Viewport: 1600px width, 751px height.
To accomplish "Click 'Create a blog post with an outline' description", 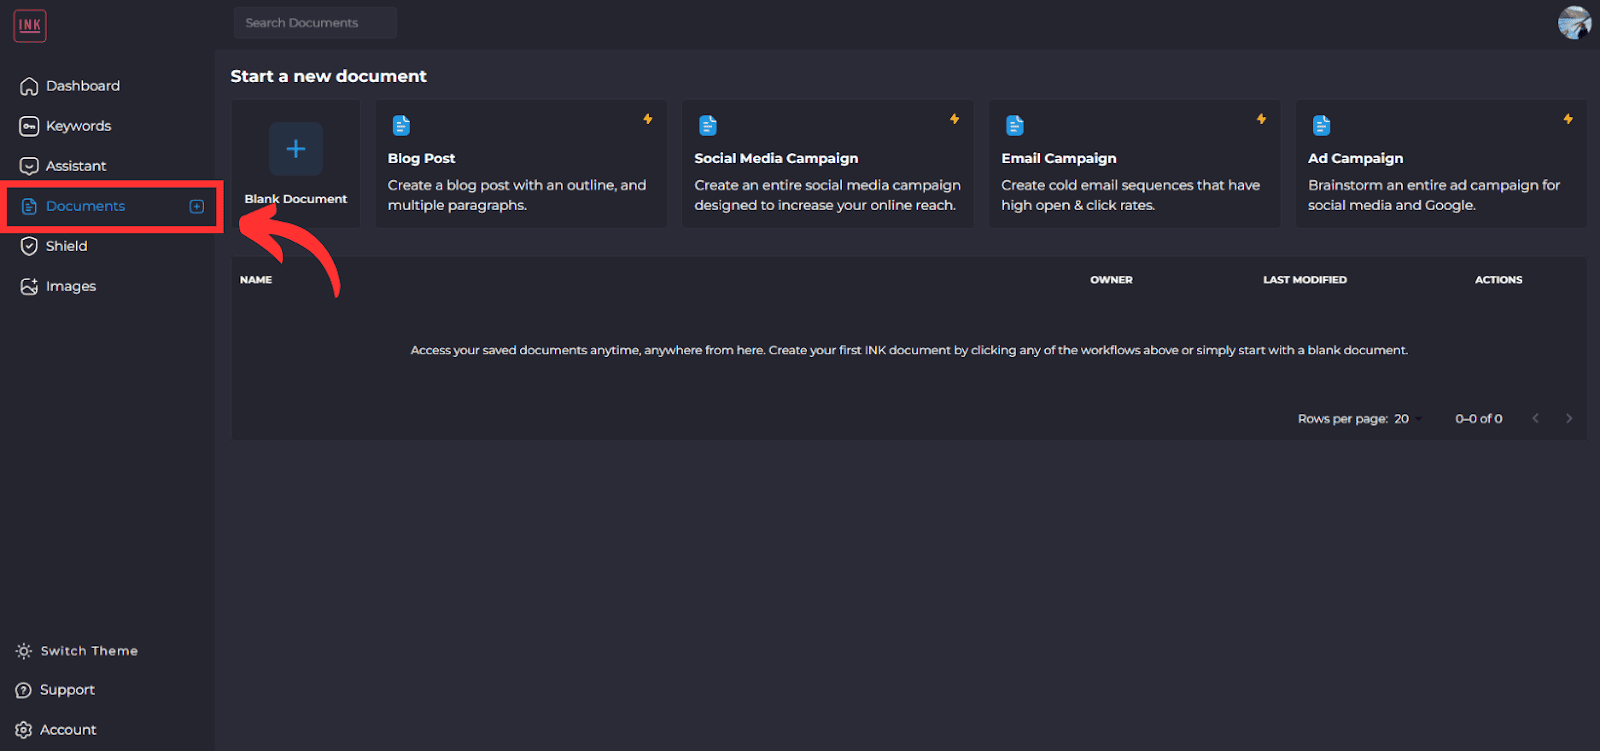I will pos(517,195).
